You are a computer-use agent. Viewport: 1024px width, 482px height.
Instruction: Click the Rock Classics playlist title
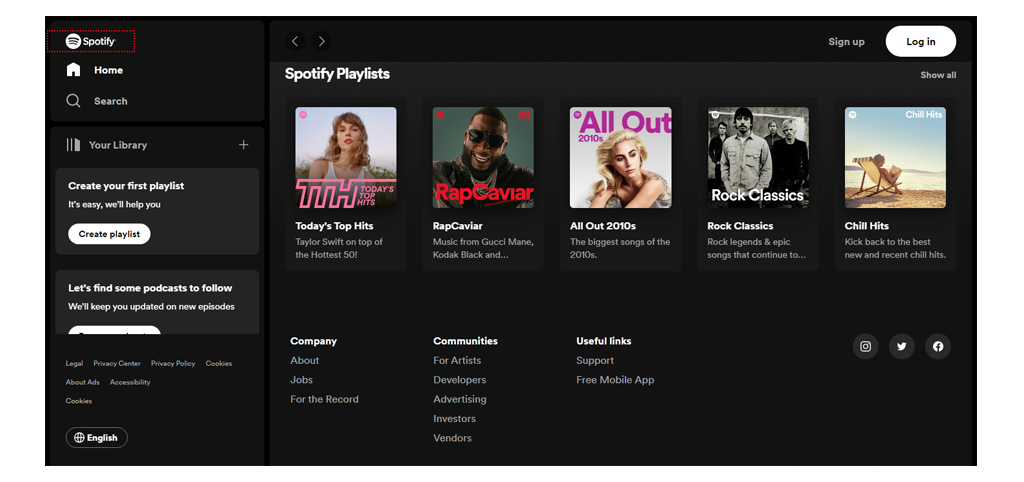click(740, 226)
